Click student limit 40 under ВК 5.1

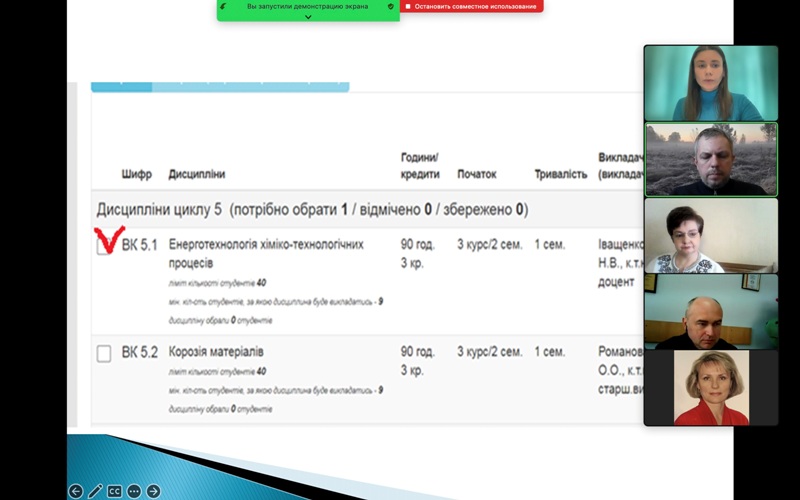[217, 283]
